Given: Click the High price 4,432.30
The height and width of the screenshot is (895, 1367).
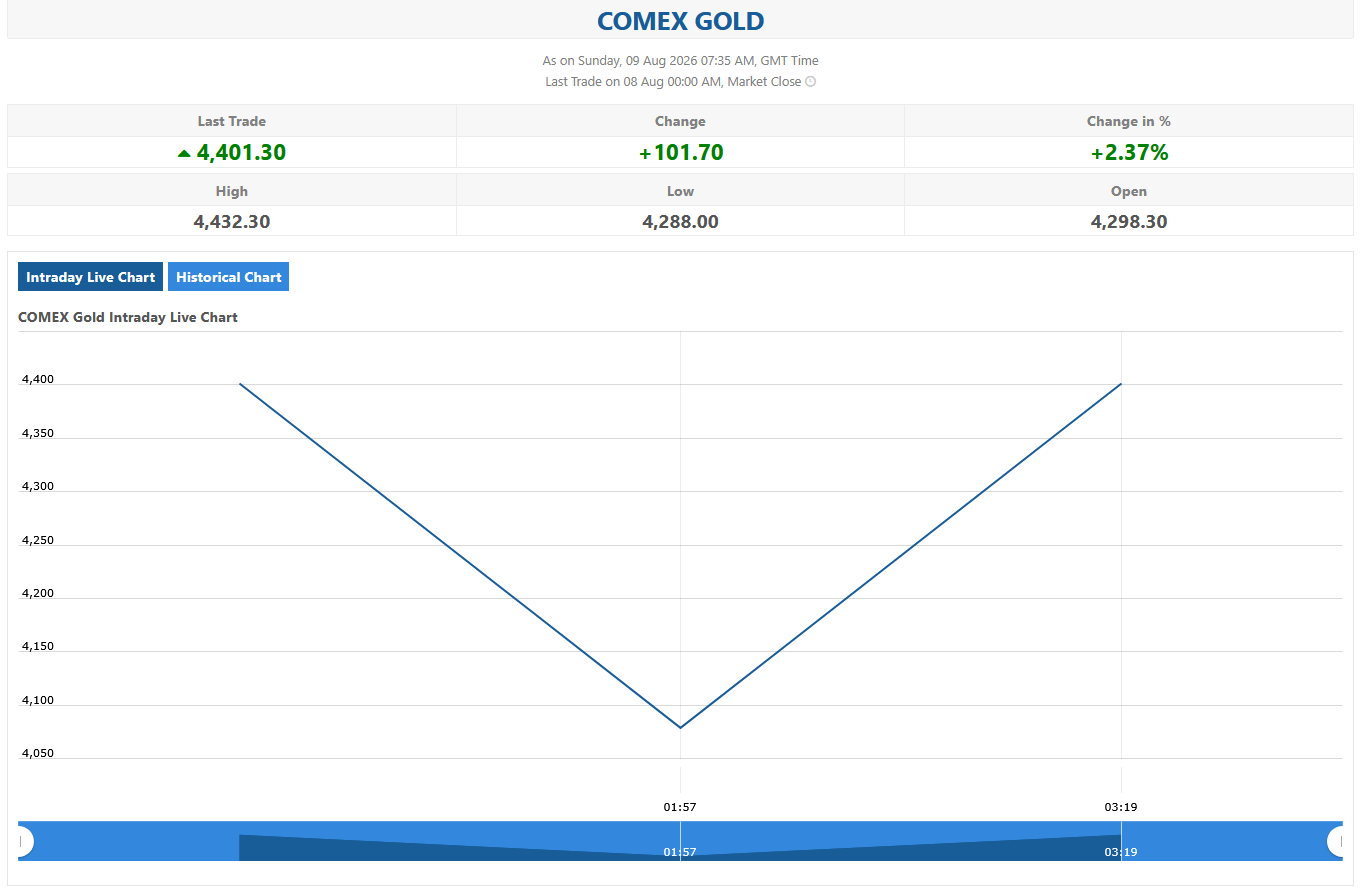Looking at the screenshot, I should (x=232, y=221).
